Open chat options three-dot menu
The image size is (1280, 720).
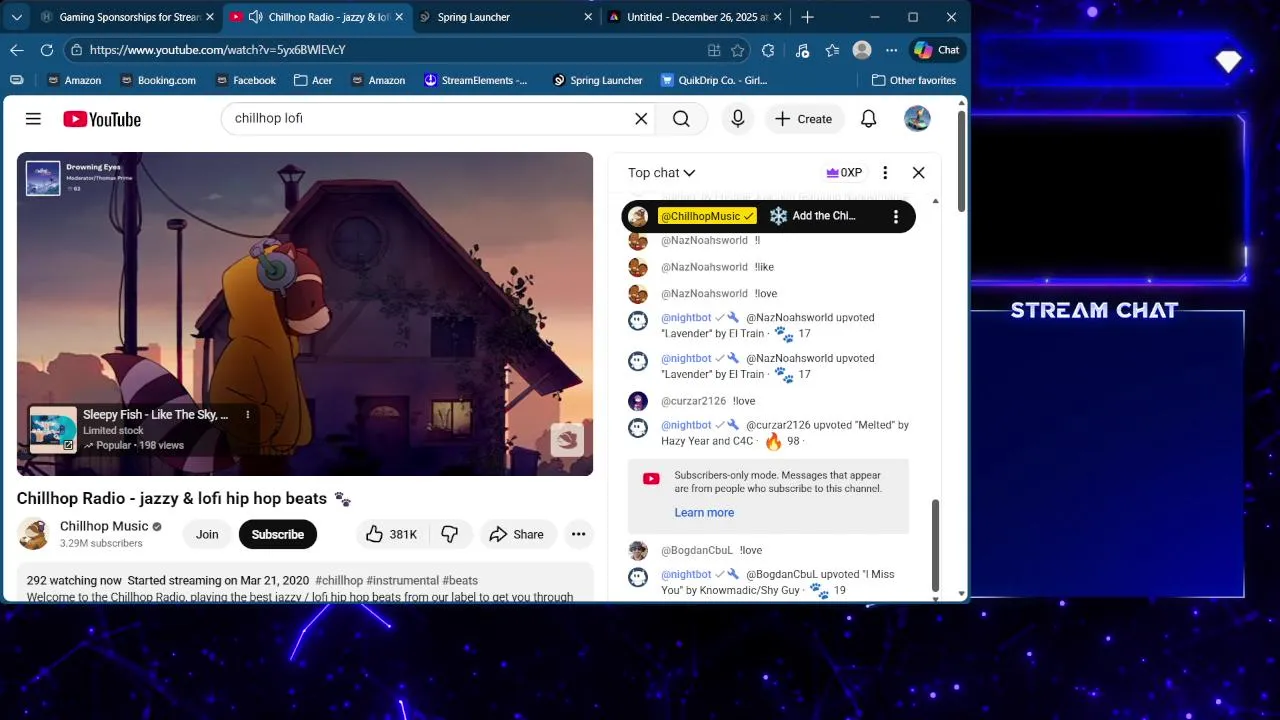pos(885,172)
